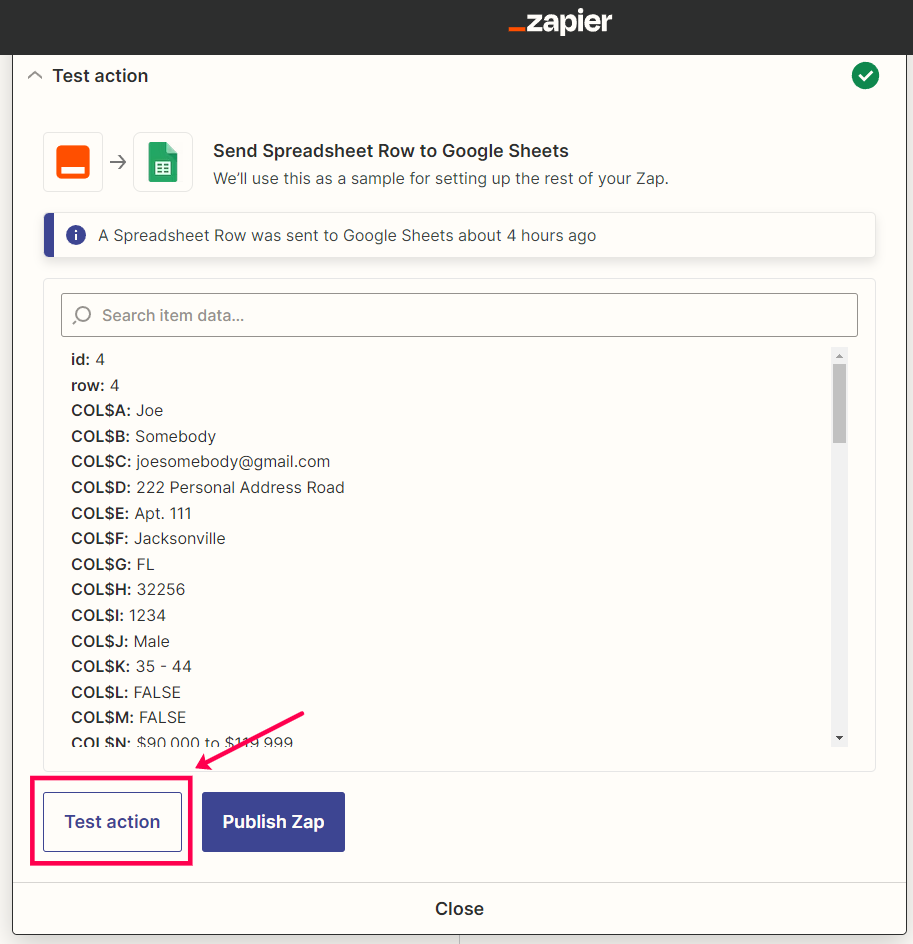Select the joesomebody@gmail.com email row
Image resolution: width=913 pixels, height=944 pixels.
click(x=200, y=462)
